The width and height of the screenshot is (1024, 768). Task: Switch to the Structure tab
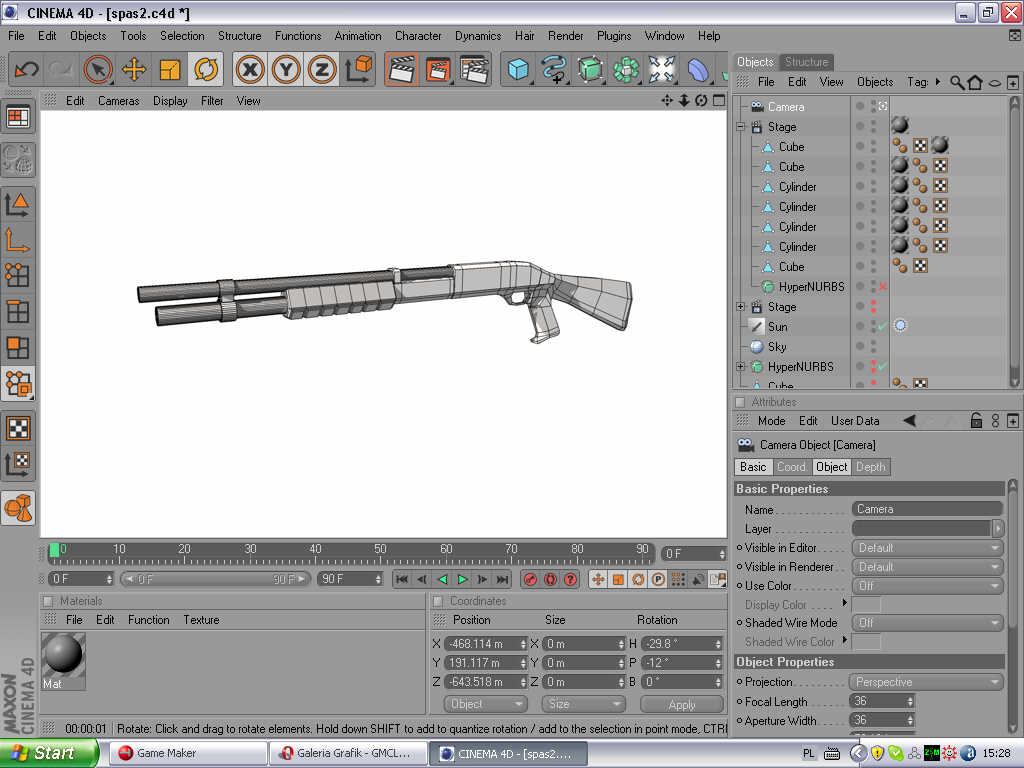806,62
